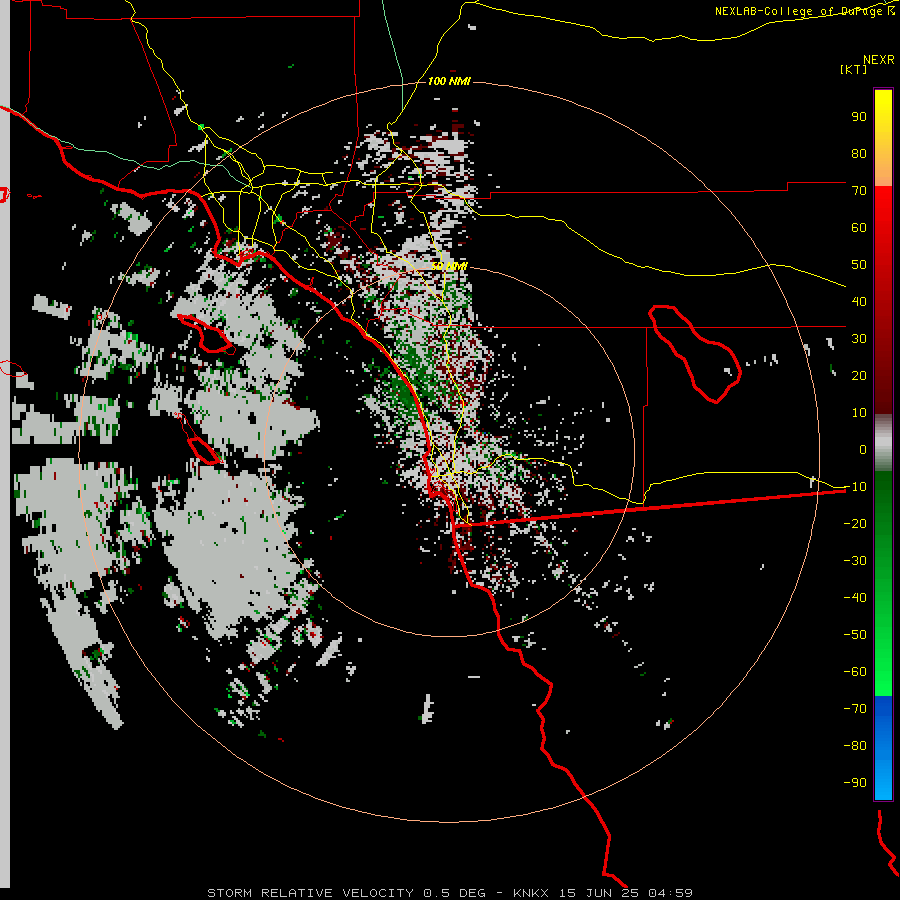Click the 90 value on velocity scale

click(x=859, y=117)
